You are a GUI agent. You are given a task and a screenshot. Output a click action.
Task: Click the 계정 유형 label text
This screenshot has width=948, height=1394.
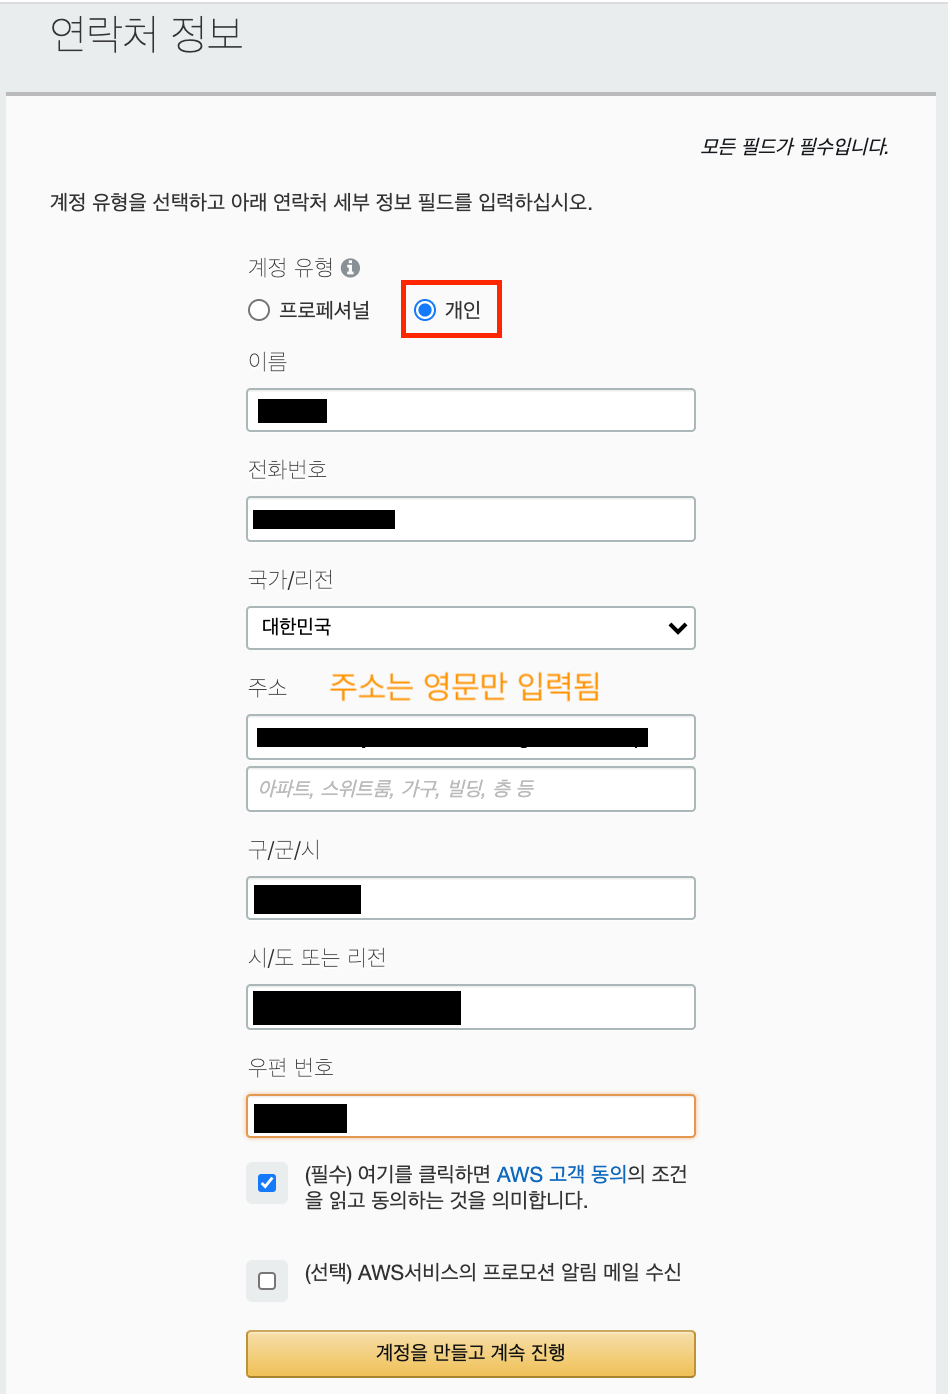tap(290, 268)
